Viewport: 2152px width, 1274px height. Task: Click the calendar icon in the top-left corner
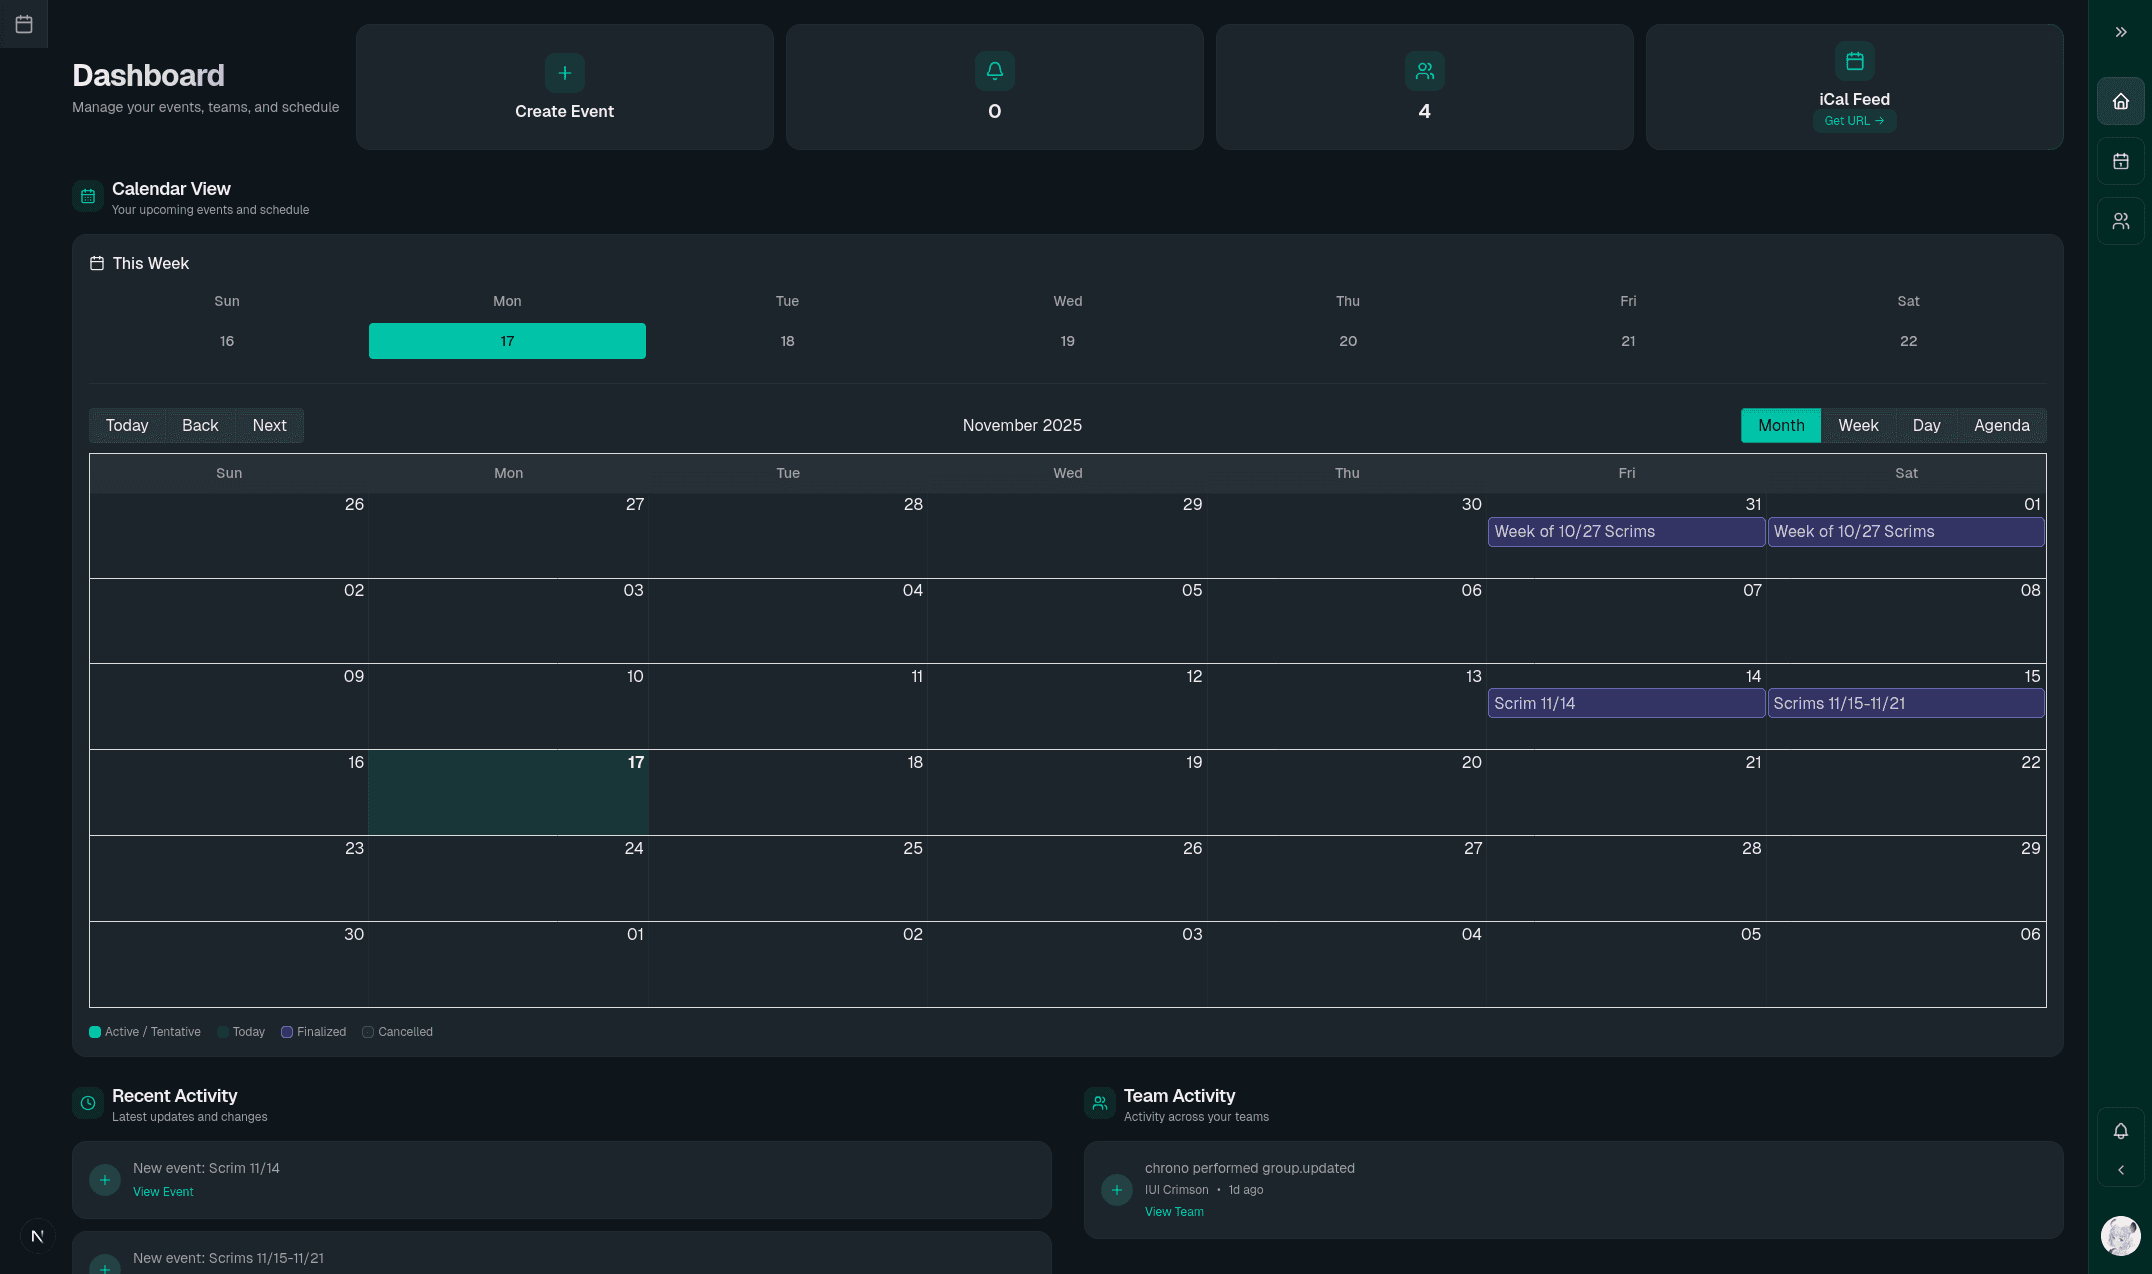24,24
